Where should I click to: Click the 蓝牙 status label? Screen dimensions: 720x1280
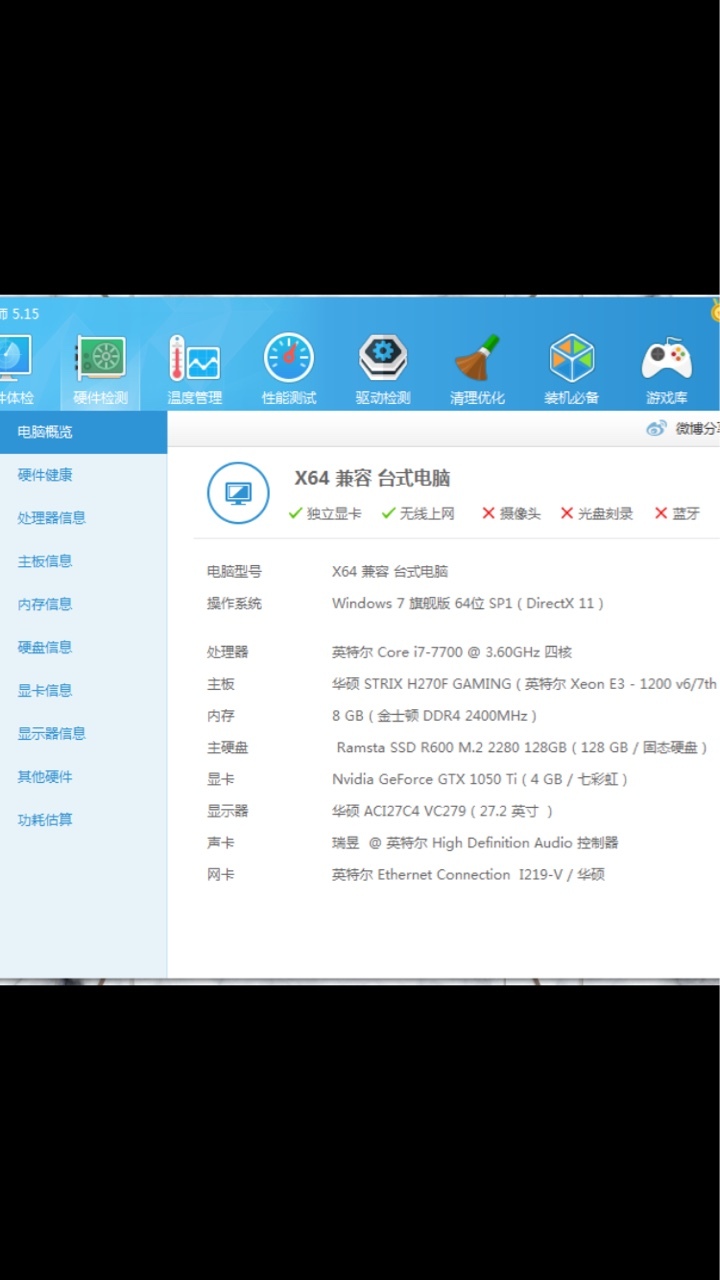(686, 513)
